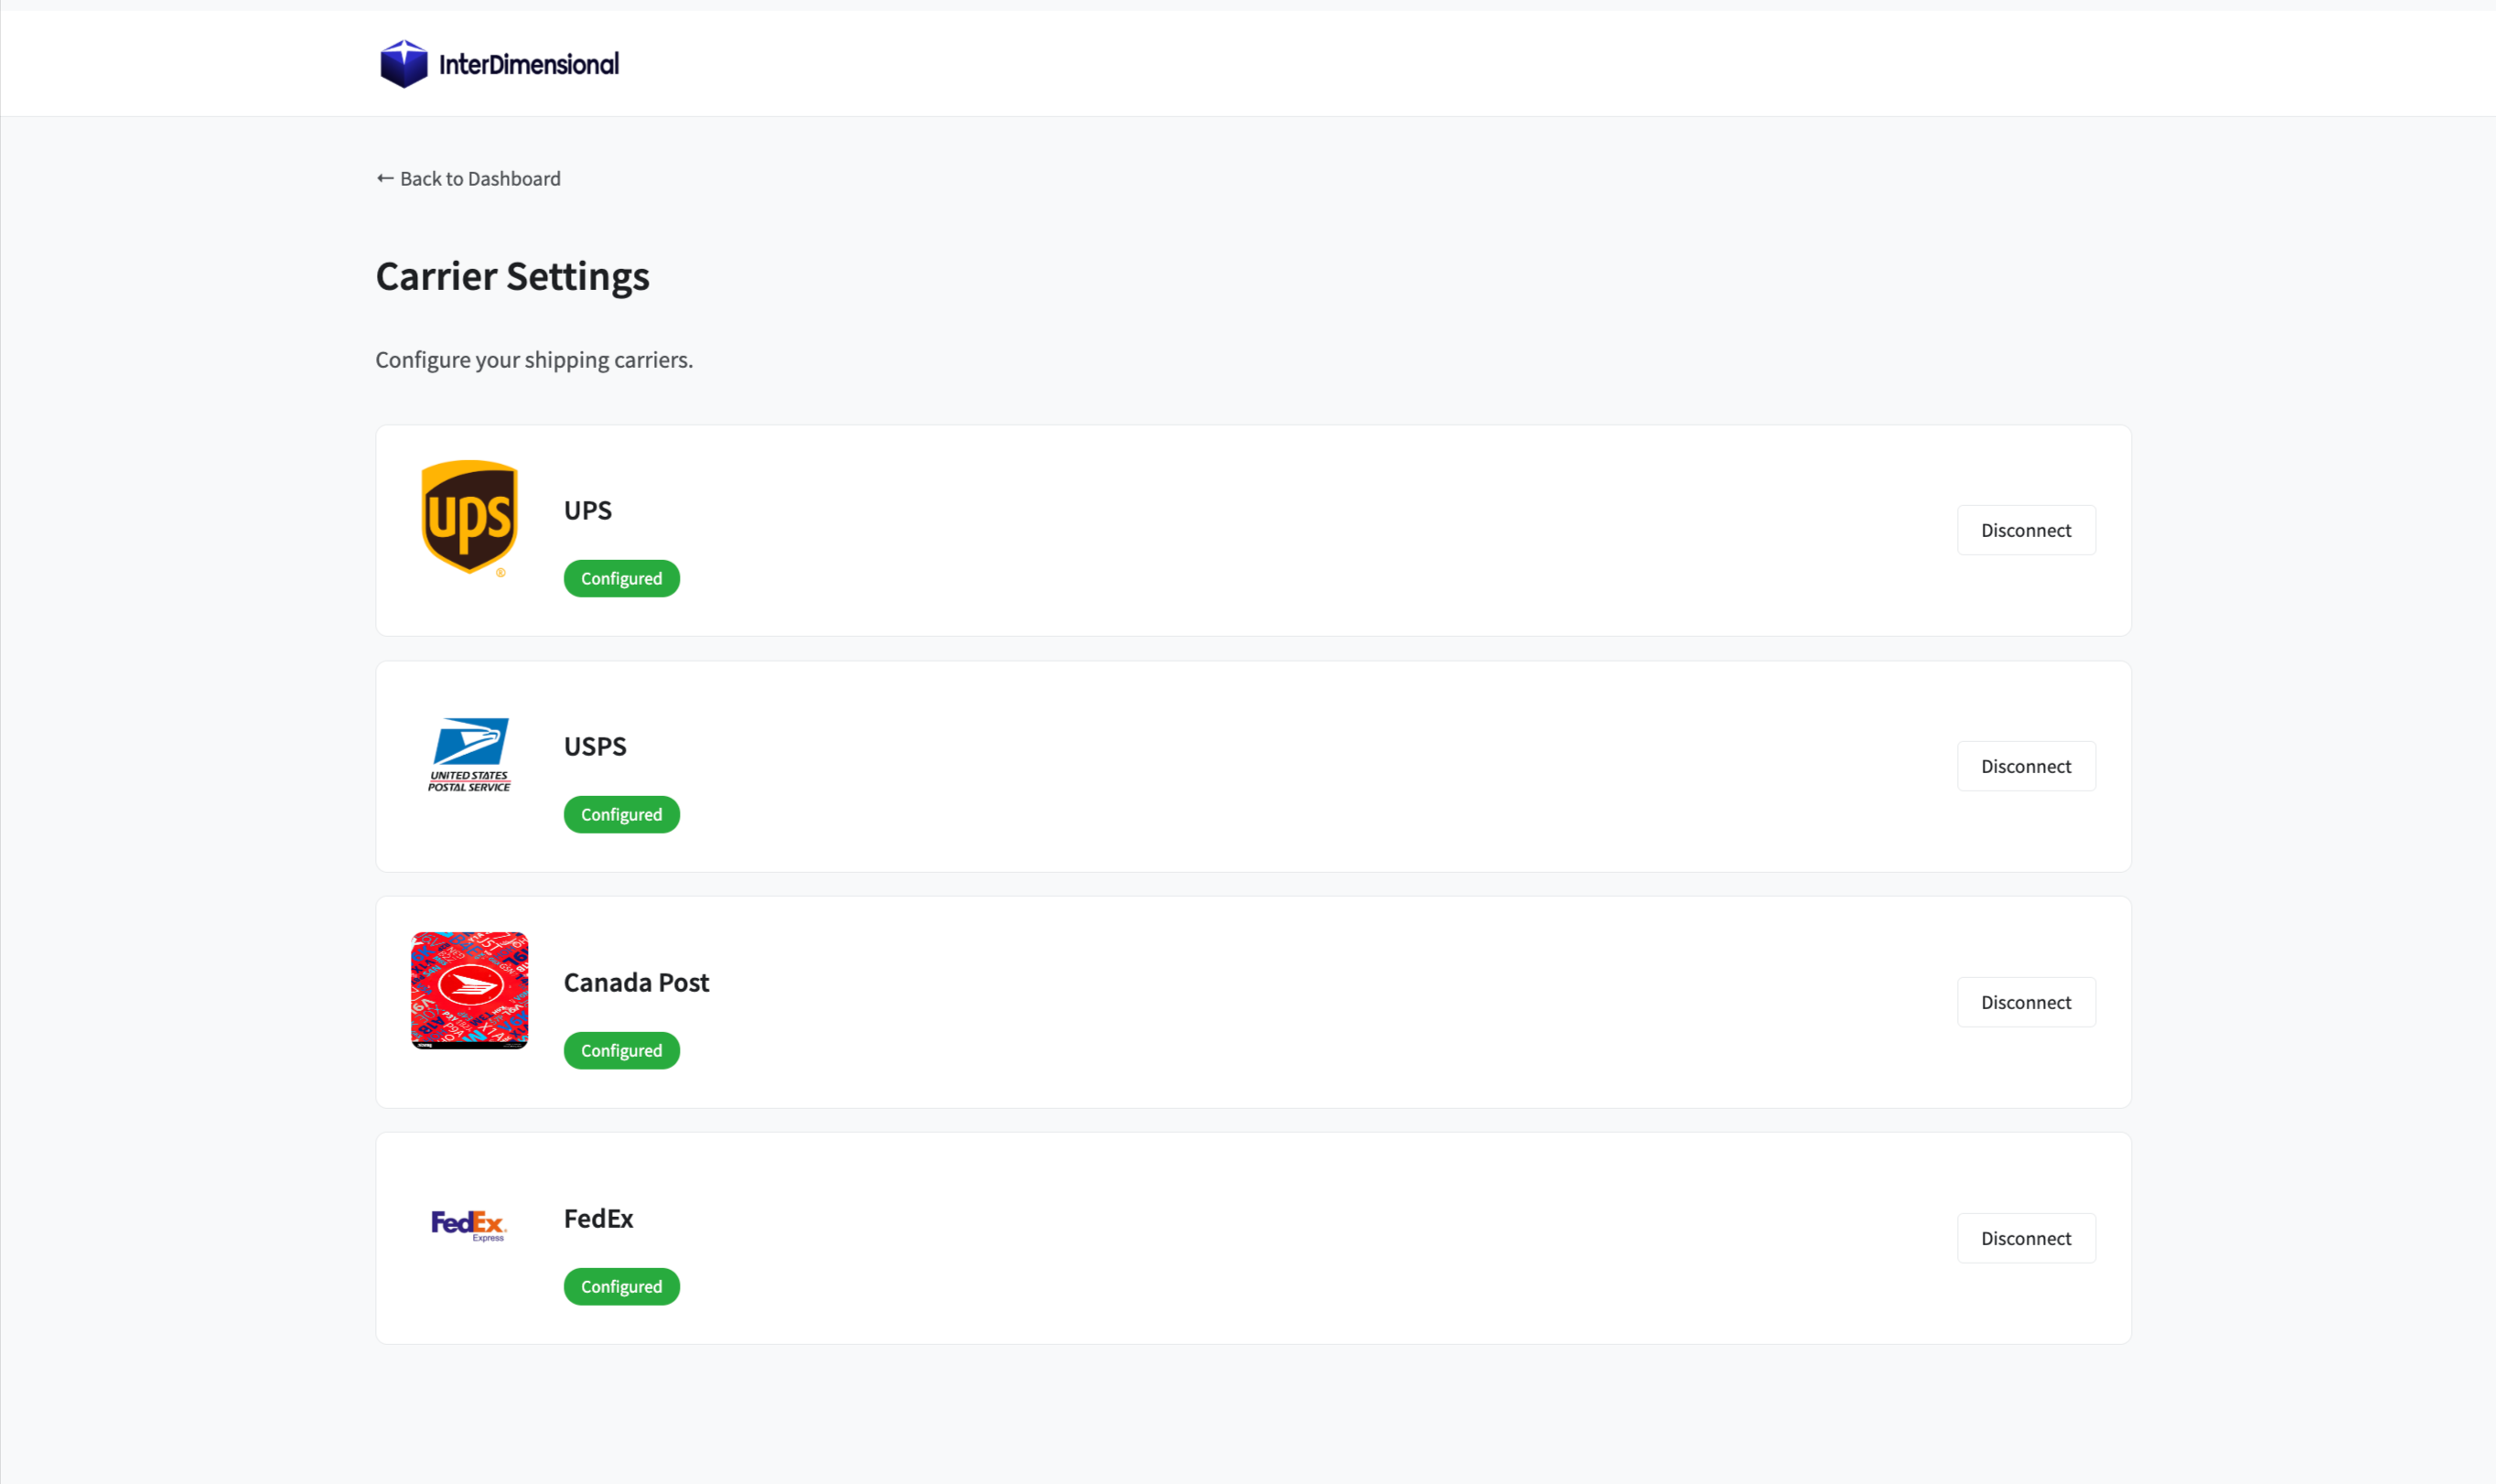The height and width of the screenshot is (1484, 2496).
Task: Disconnect the FedEx carrier
Action: click(2026, 1238)
